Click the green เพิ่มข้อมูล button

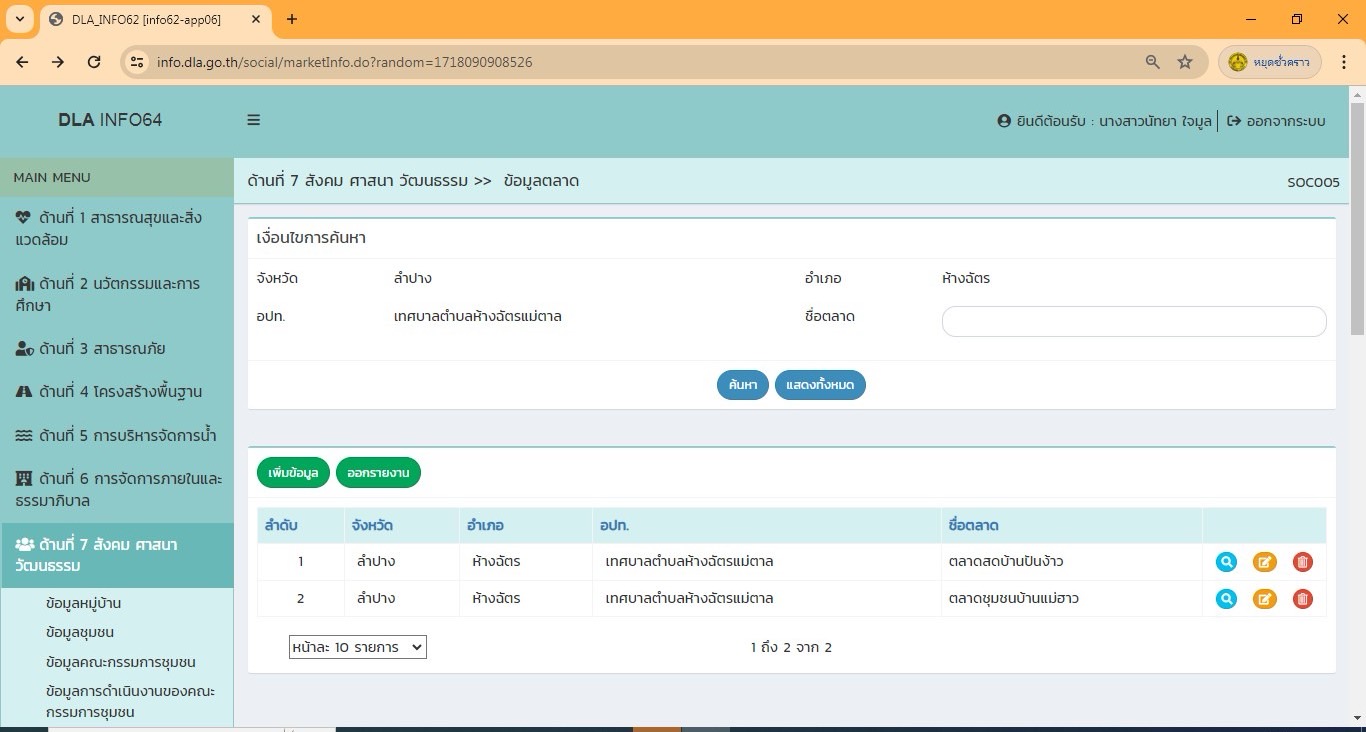tap(293, 473)
